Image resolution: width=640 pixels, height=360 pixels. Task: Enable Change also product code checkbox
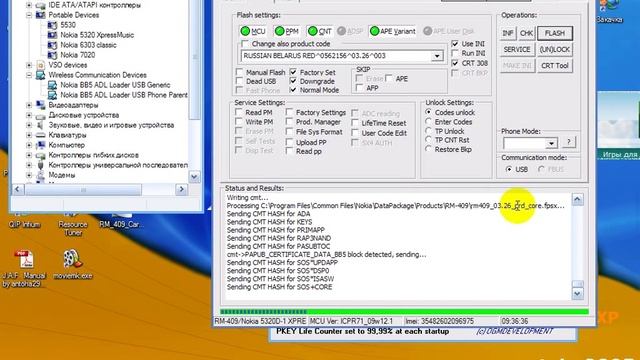coord(245,44)
